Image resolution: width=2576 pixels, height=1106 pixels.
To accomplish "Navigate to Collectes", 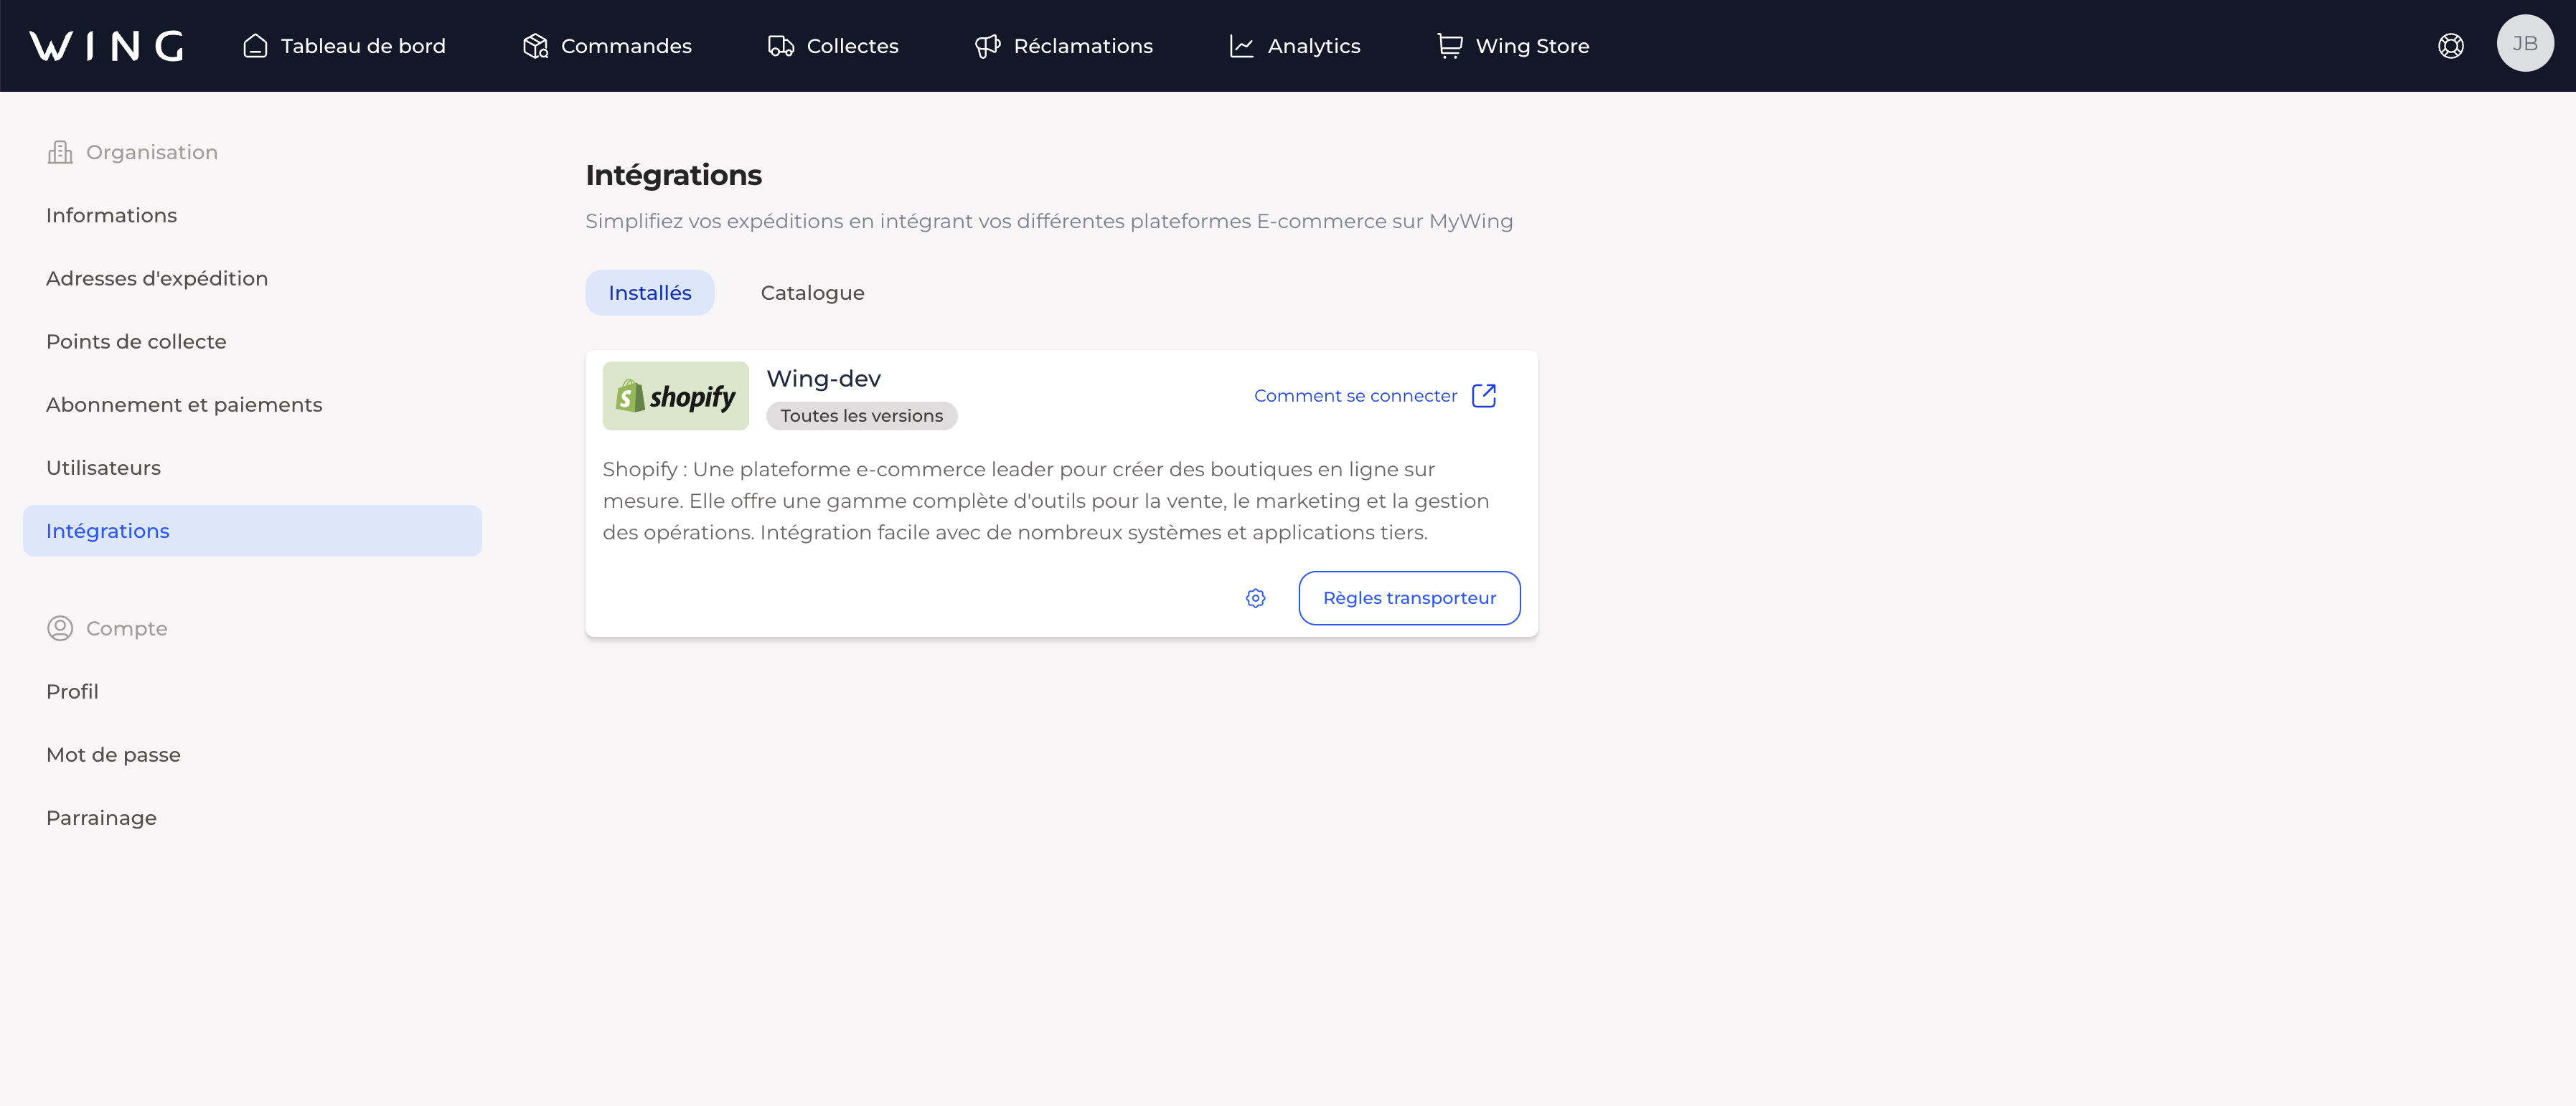I will click(833, 46).
